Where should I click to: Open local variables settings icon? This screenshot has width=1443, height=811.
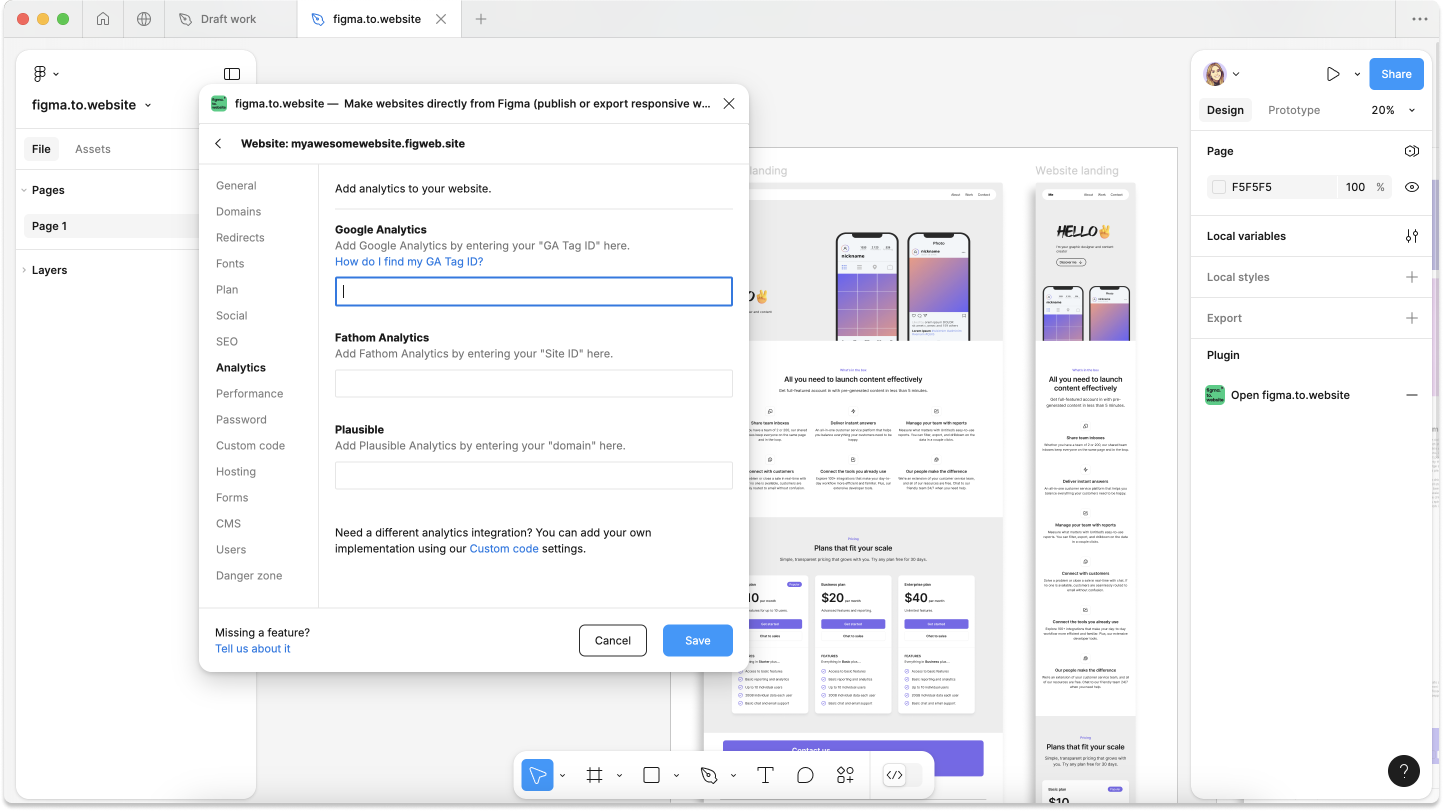point(1412,236)
